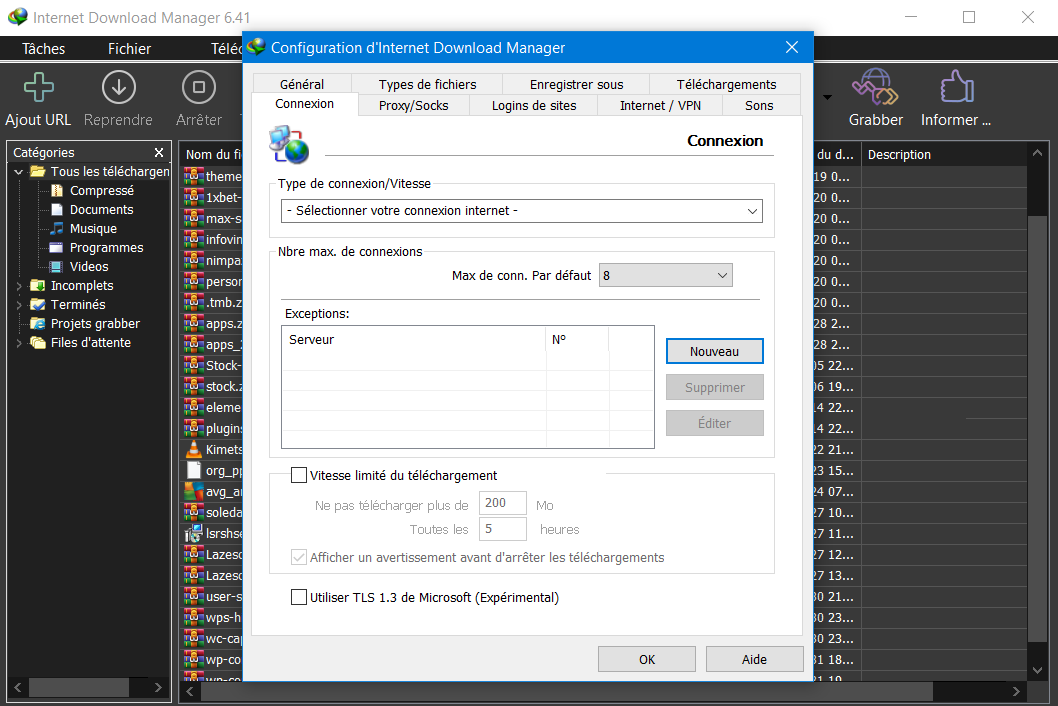Select the Compressé category icon

[57, 191]
